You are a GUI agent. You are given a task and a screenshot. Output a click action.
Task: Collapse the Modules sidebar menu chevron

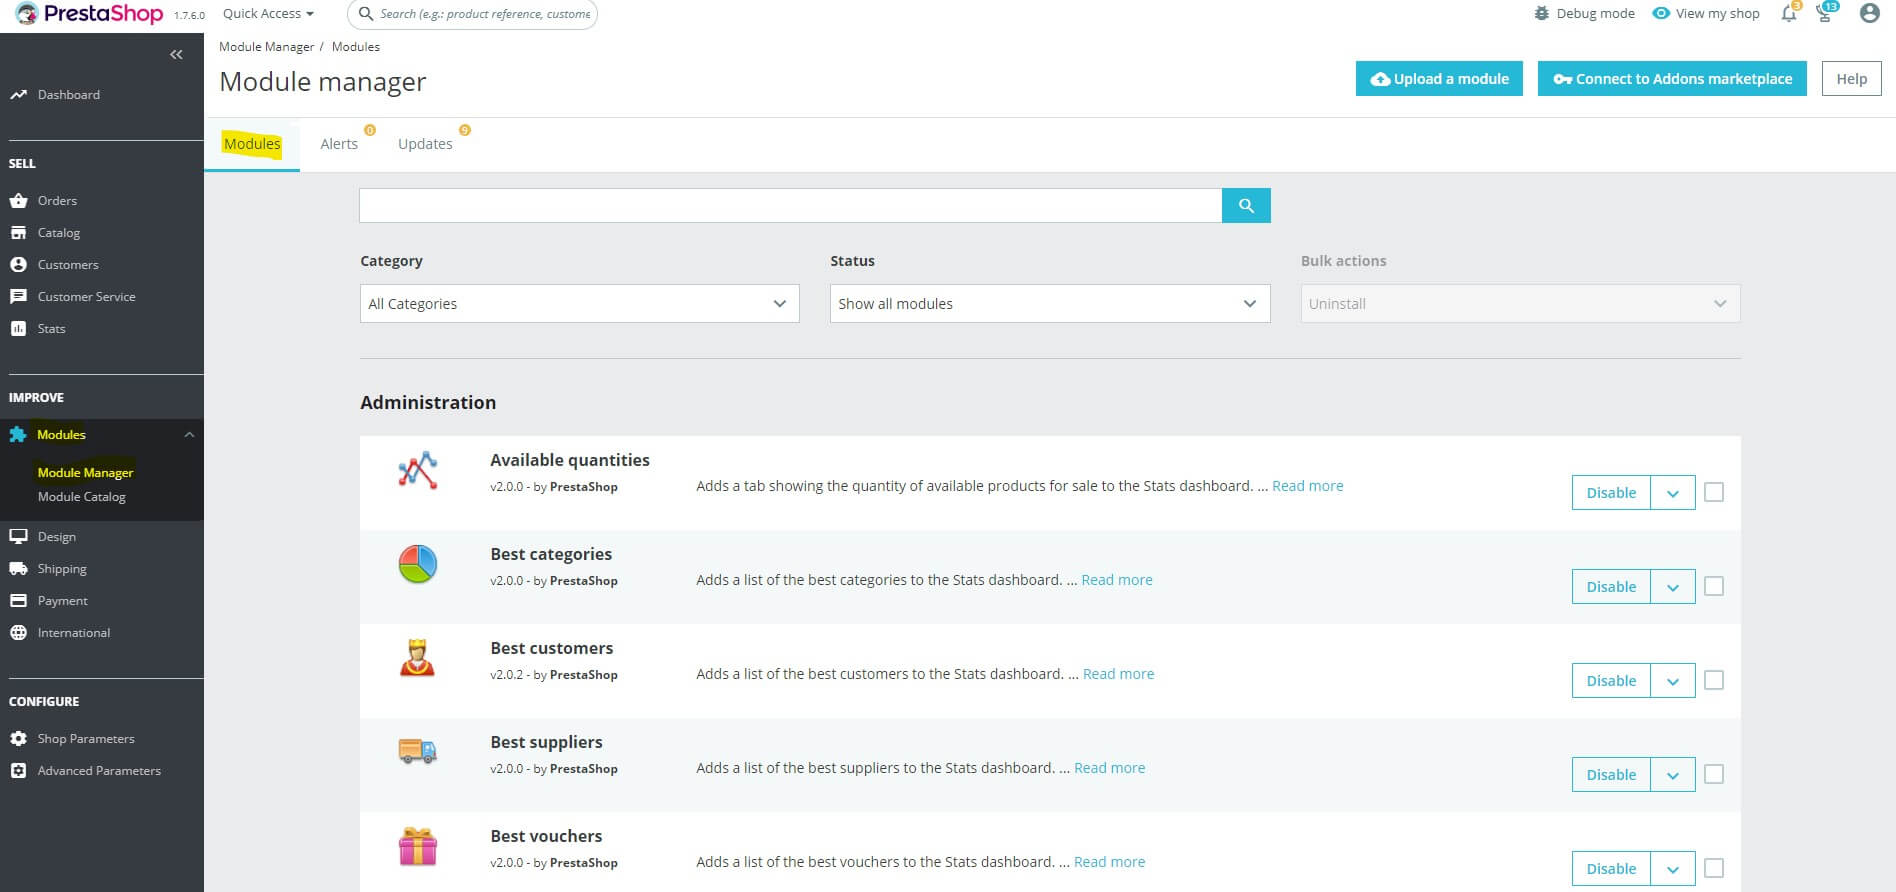tap(189, 435)
